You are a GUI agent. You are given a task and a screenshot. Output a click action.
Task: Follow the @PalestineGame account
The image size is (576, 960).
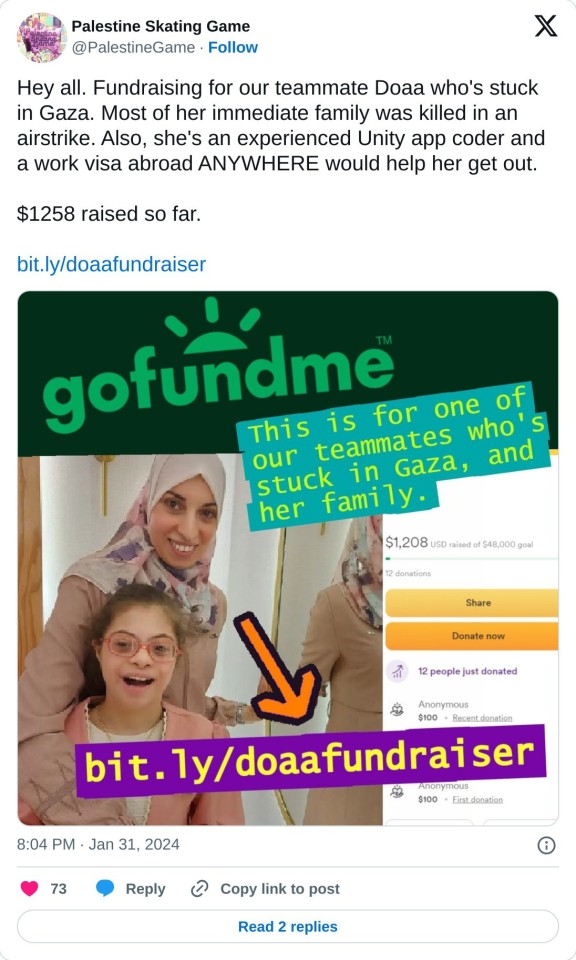(x=233, y=48)
